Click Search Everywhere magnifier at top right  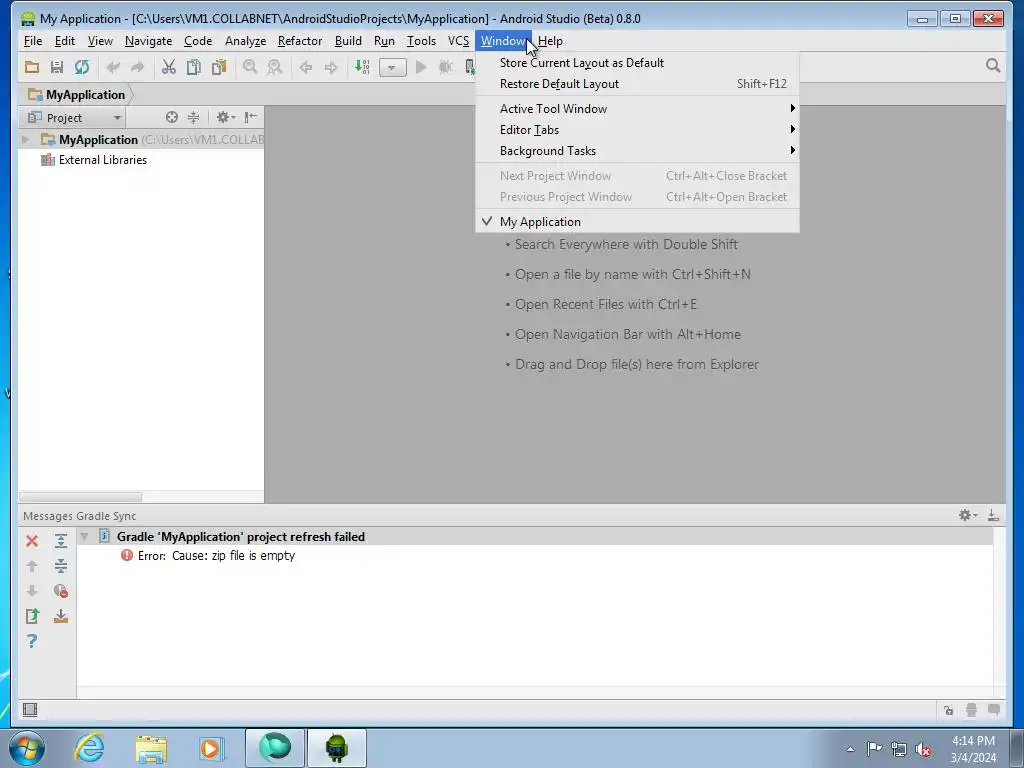pos(993,65)
